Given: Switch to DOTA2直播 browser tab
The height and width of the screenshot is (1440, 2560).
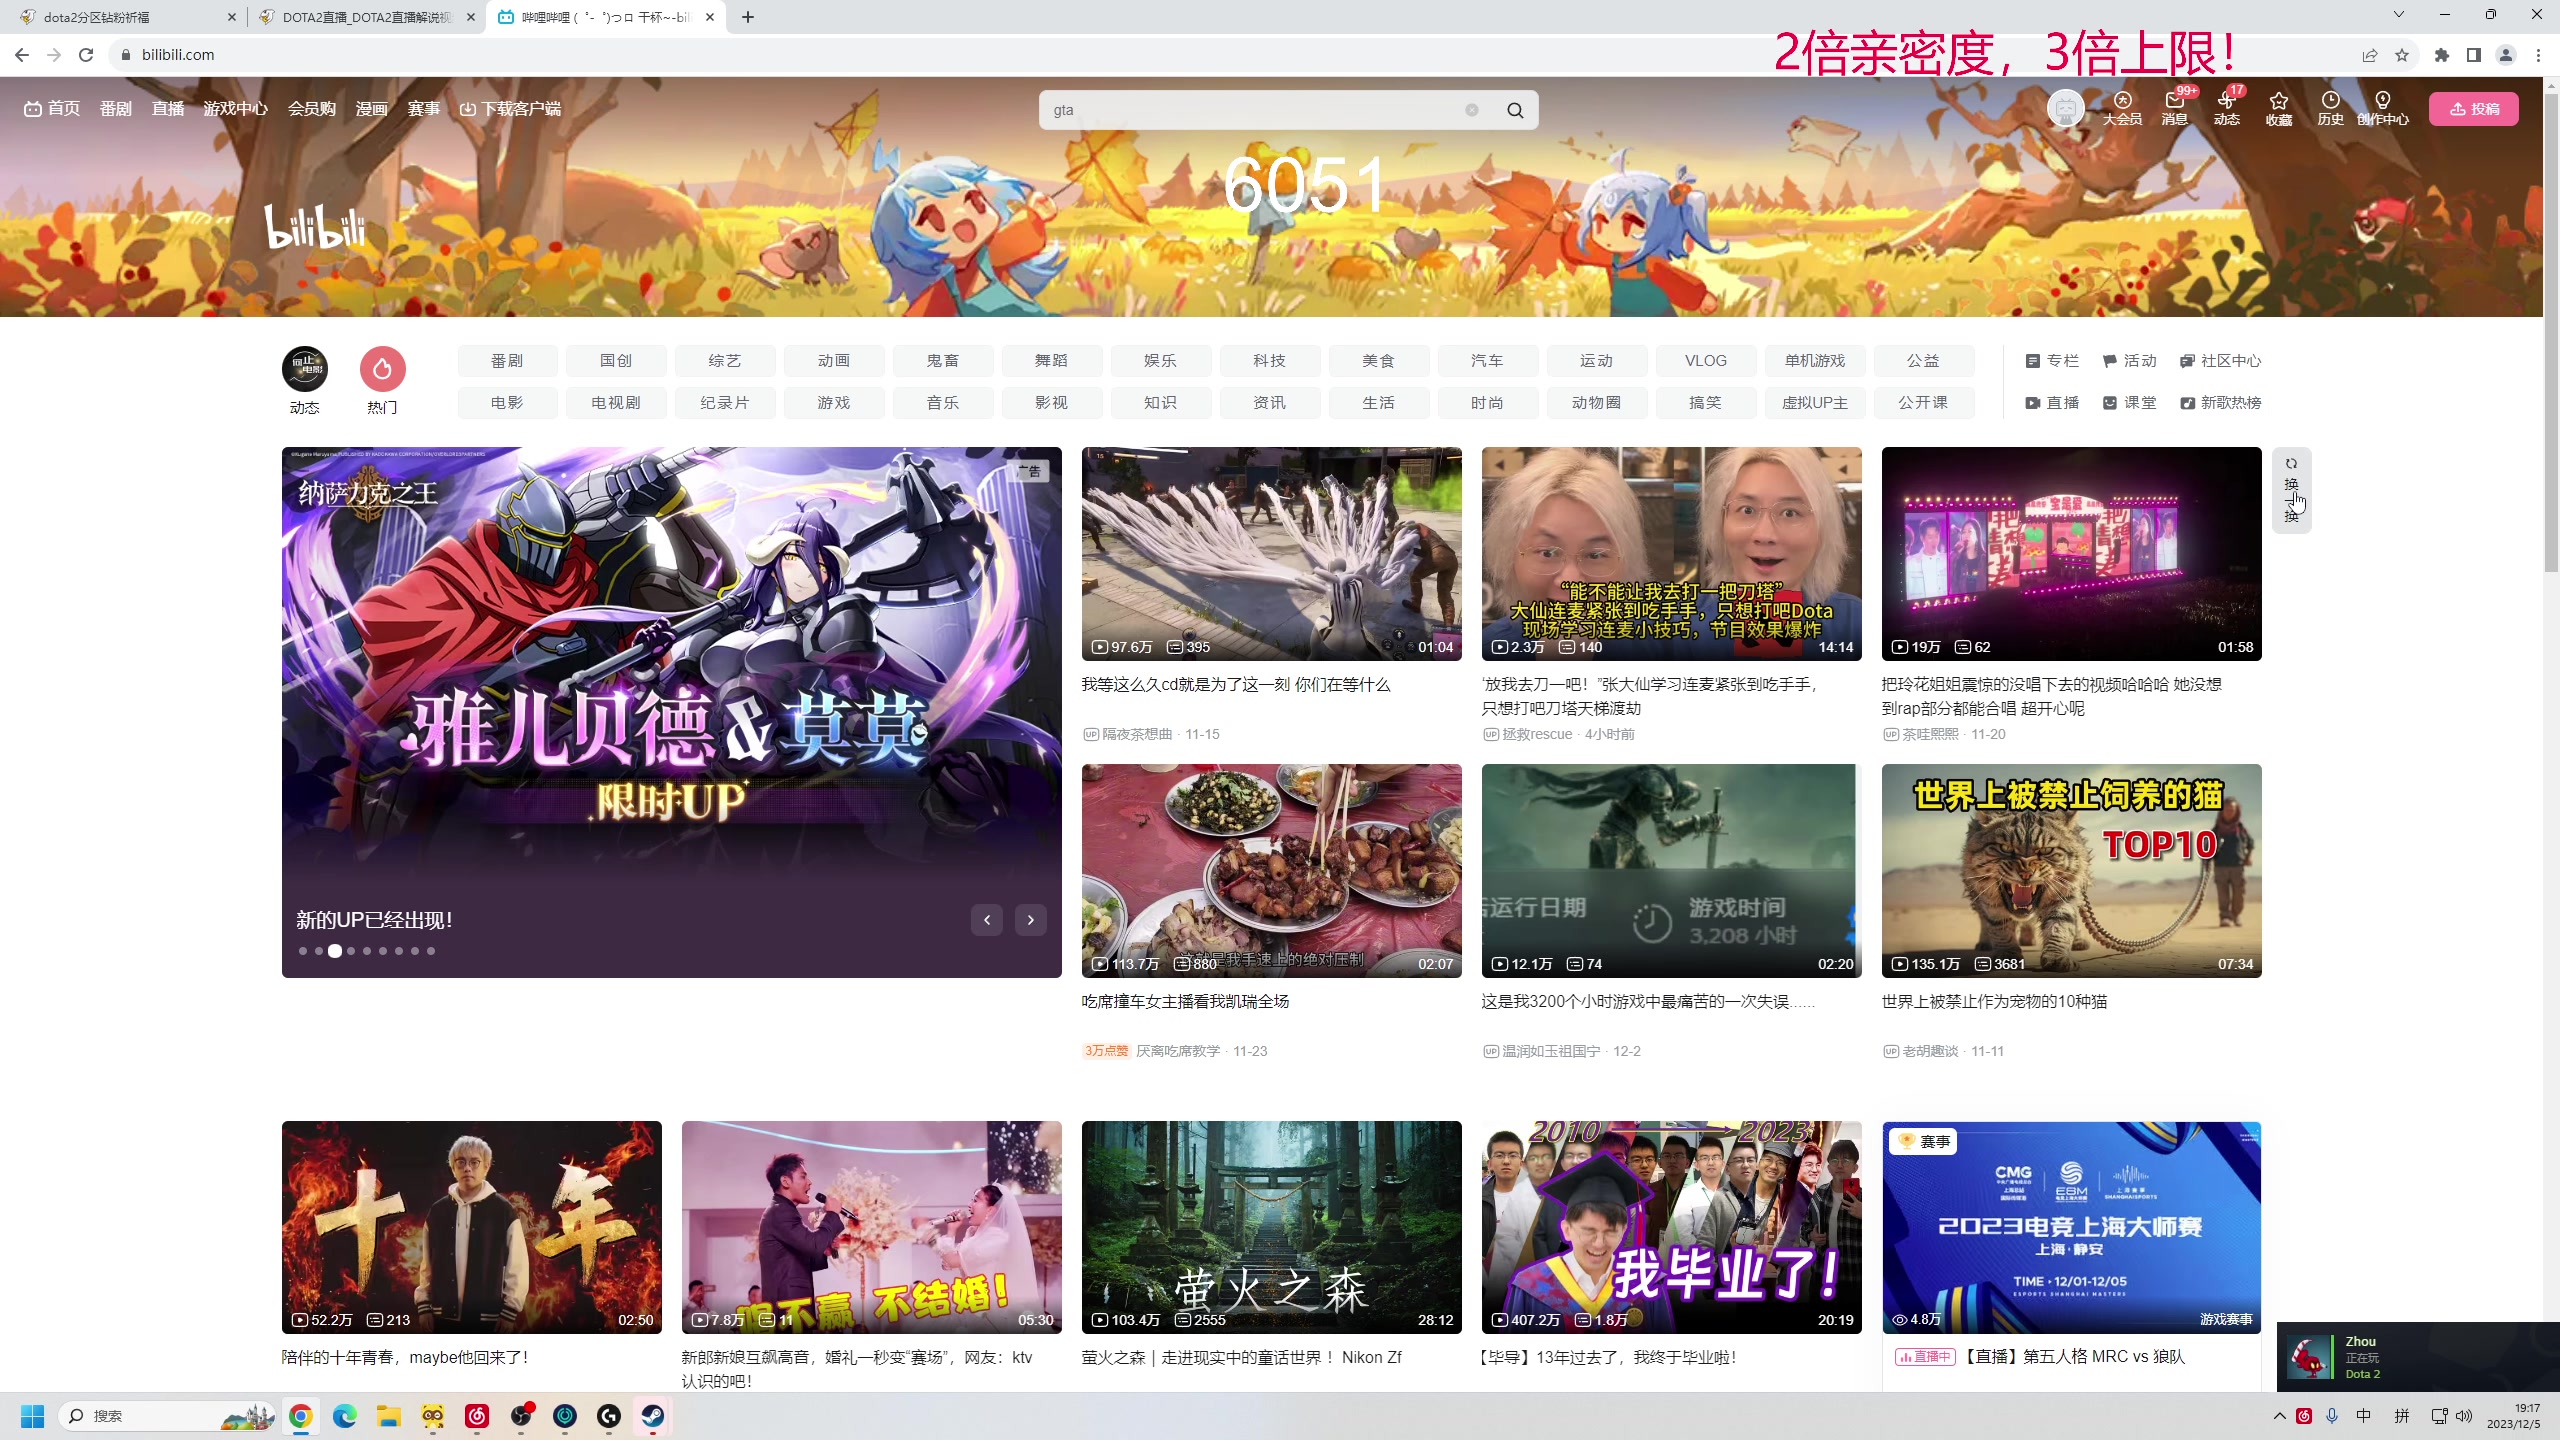Looking at the screenshot, I should tap(366, 17).
